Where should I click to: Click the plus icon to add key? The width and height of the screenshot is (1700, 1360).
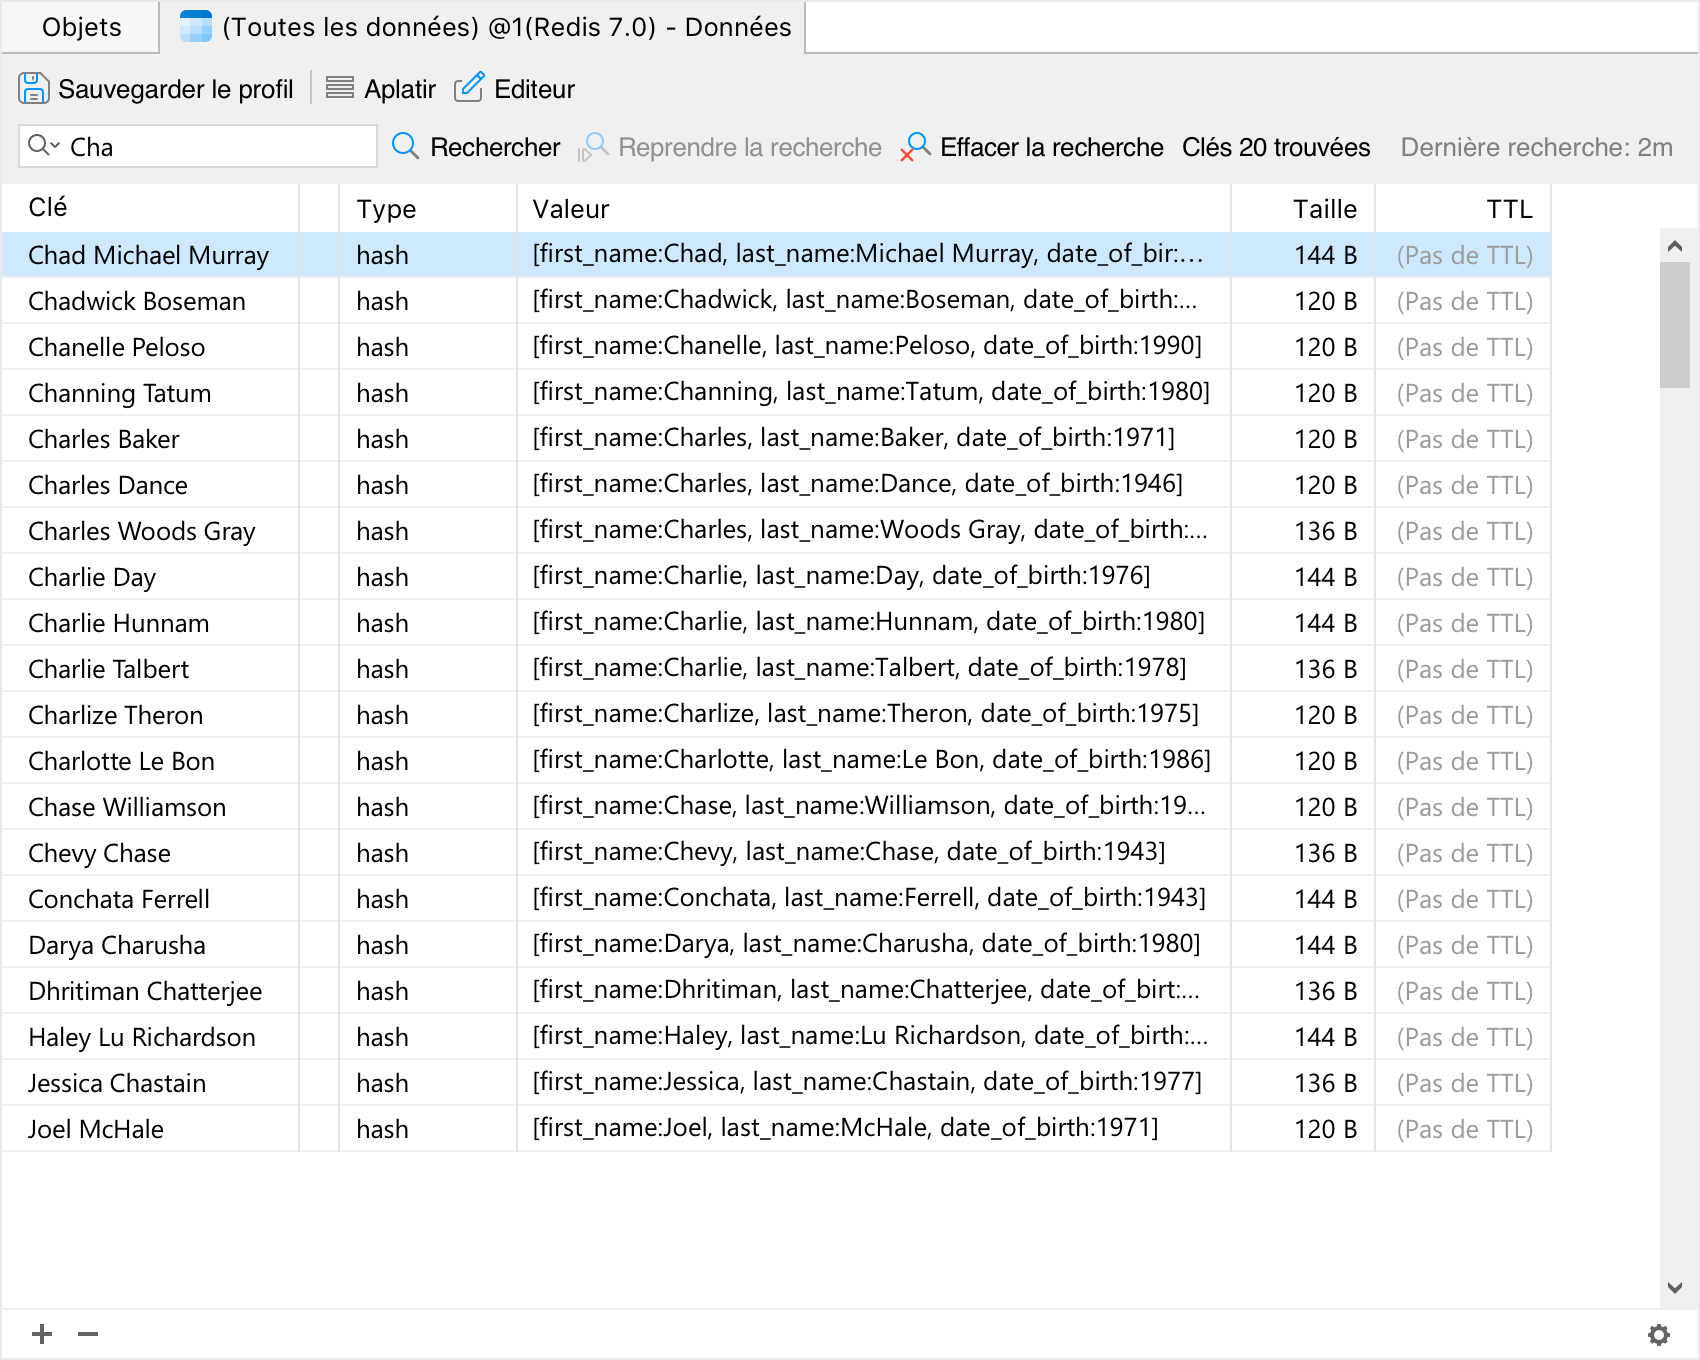[x=42, y=1334]
